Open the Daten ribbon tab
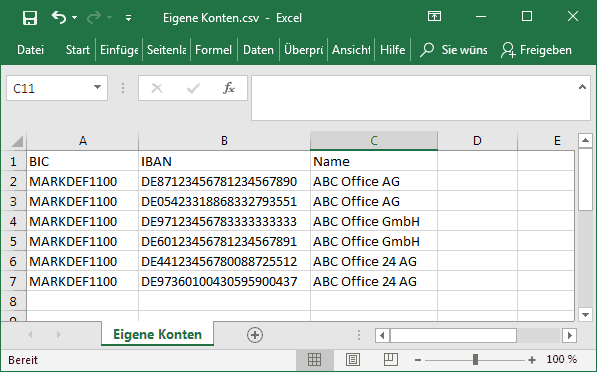597x372 pixels. [x=258, y=50]
